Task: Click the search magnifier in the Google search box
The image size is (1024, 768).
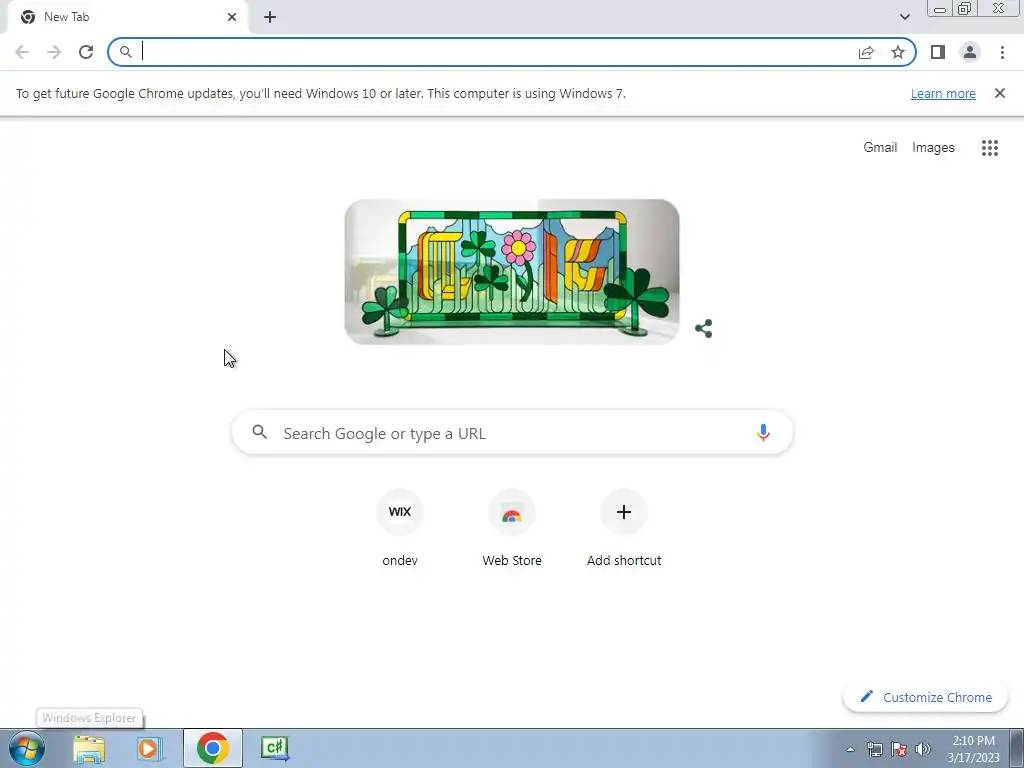Action: coord(259,432)
